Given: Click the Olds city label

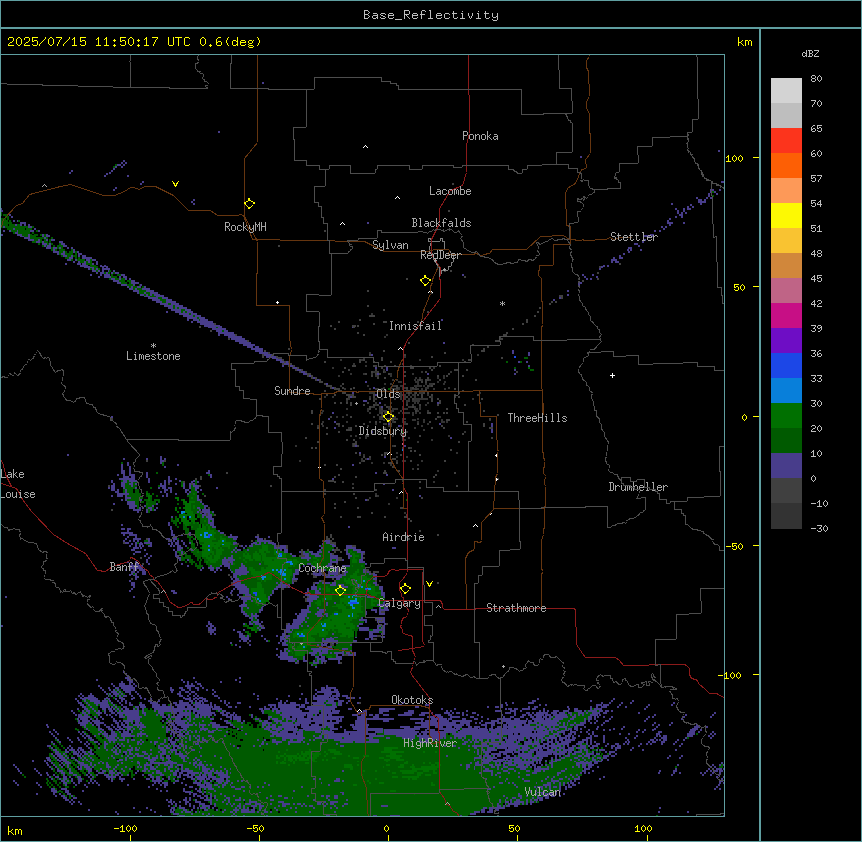Looking at the screenshot, I should click(x=388, y=394).
